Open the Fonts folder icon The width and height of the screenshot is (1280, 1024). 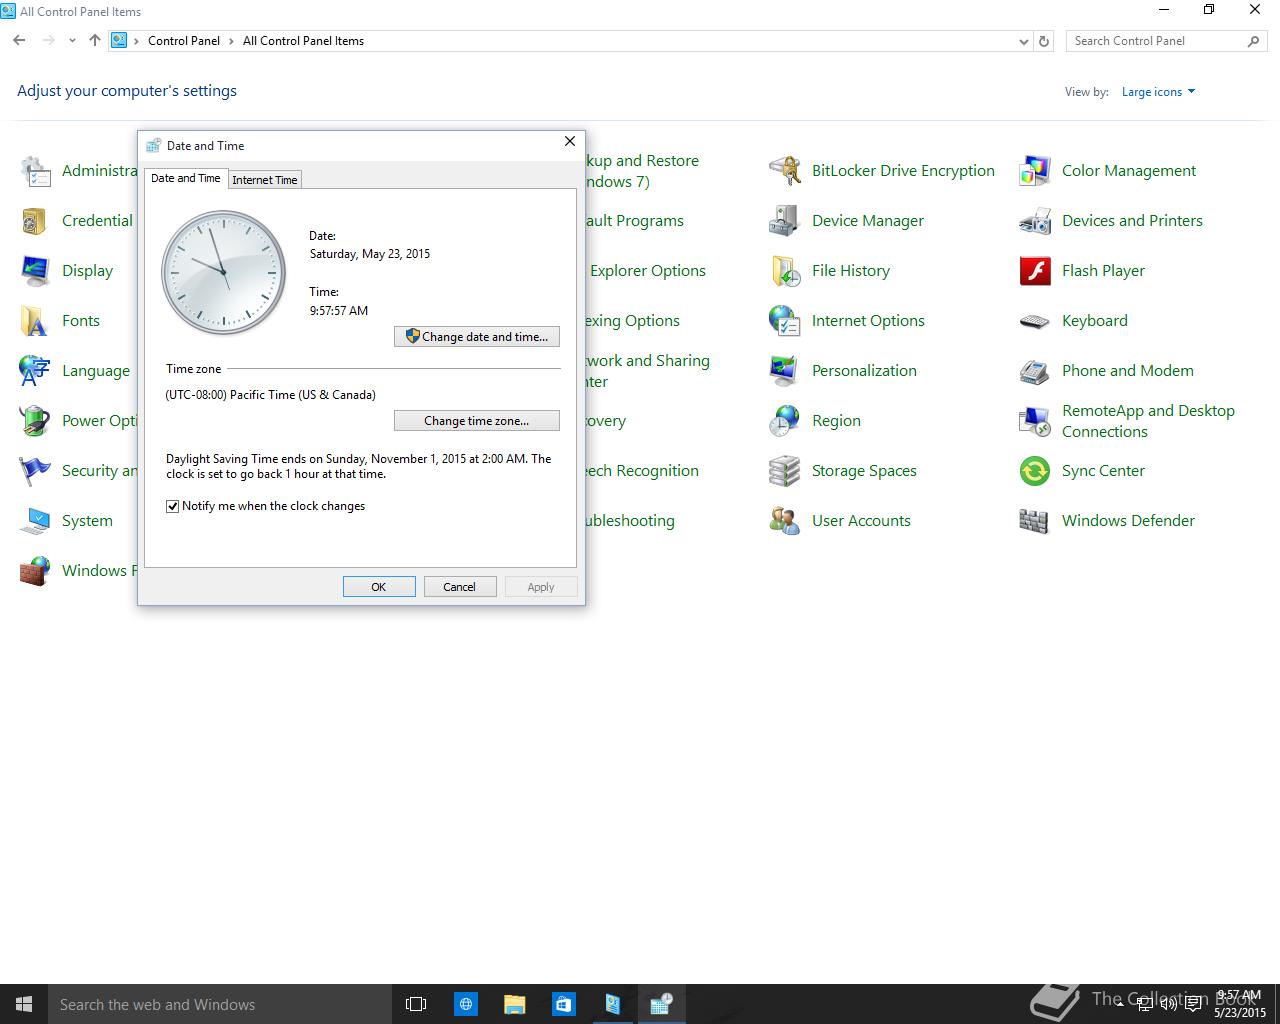coord(35,321)
